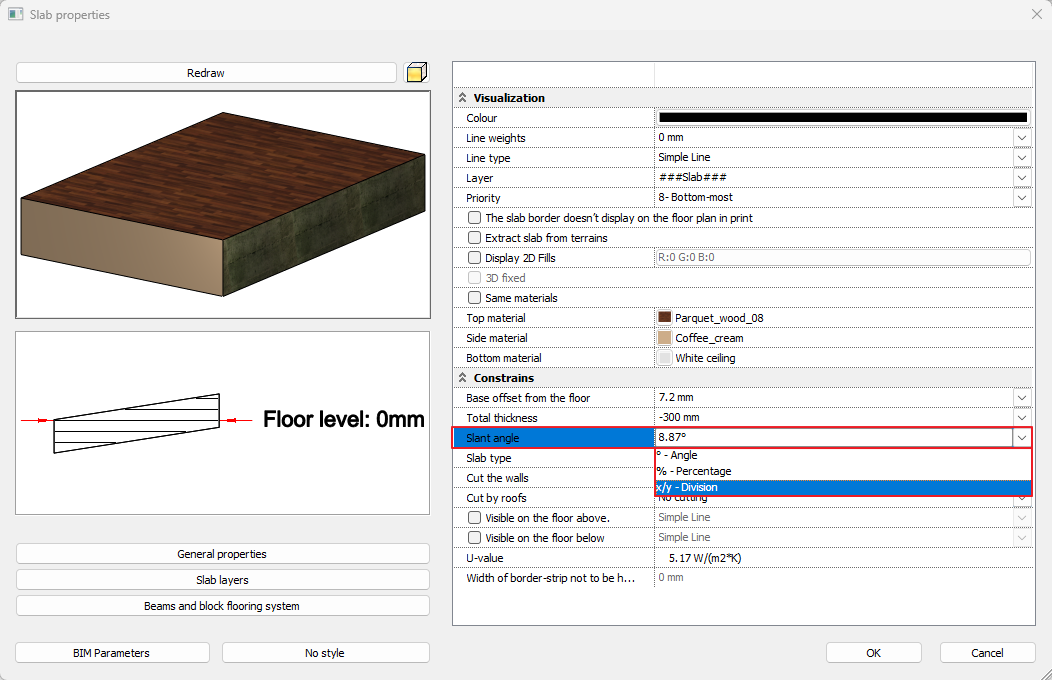The image size is (1052, 680).
Task: Close the Slab properties dialog
Action: (1037, 14)
